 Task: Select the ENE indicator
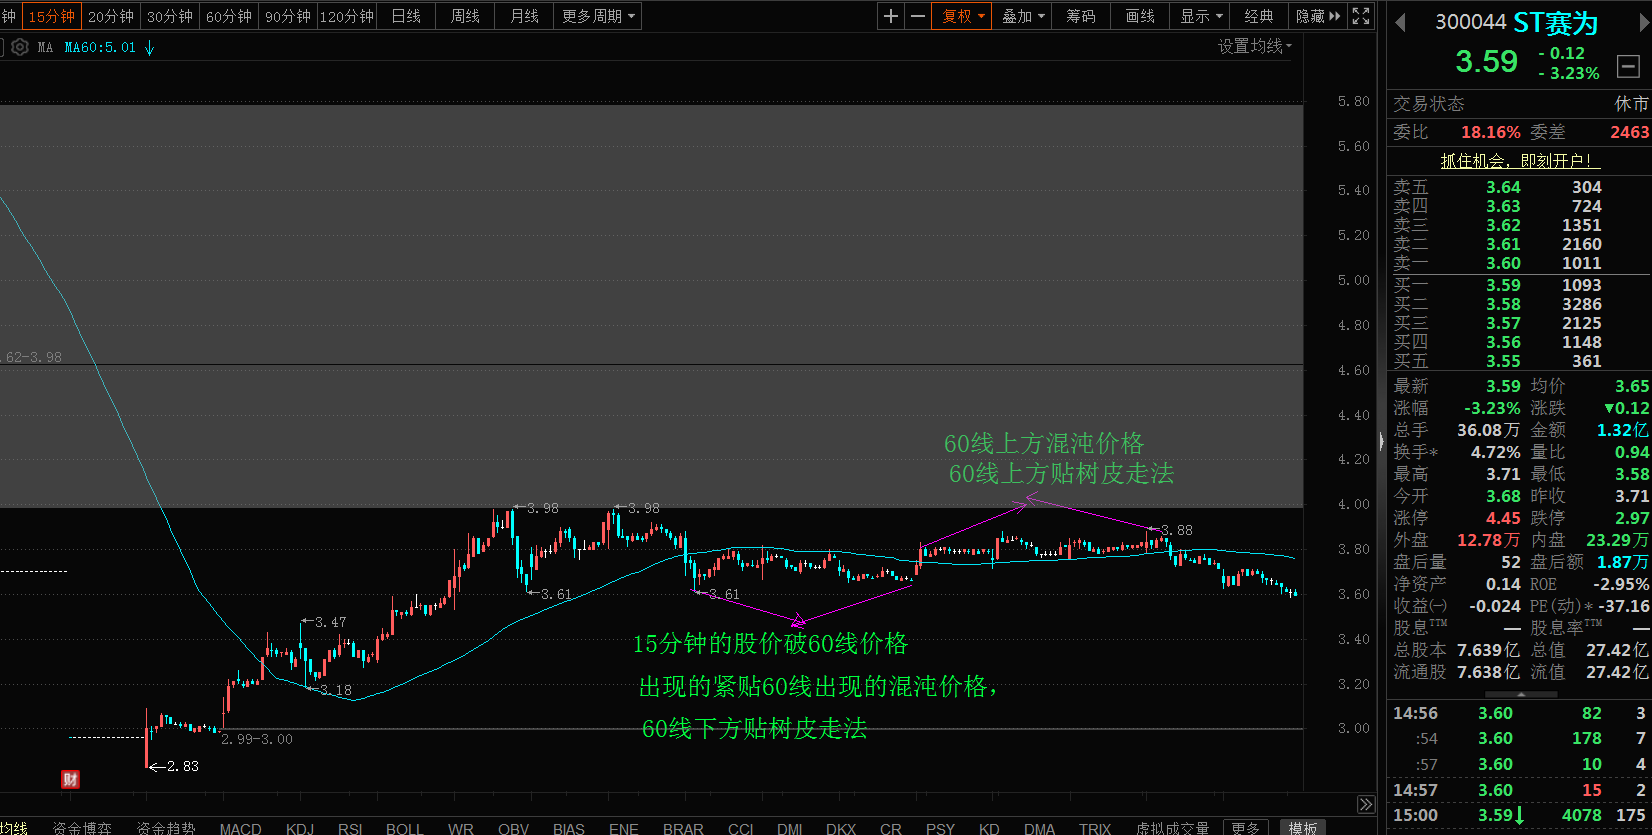tap(623, 828)
